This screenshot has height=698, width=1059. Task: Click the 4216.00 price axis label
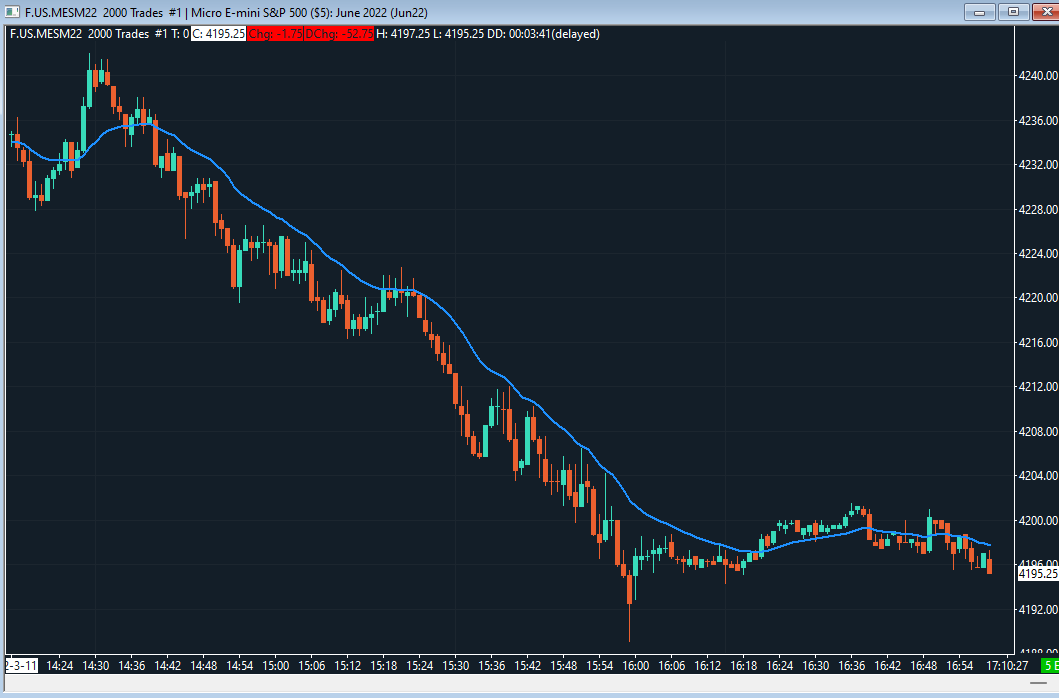(x=1037, y=343)
